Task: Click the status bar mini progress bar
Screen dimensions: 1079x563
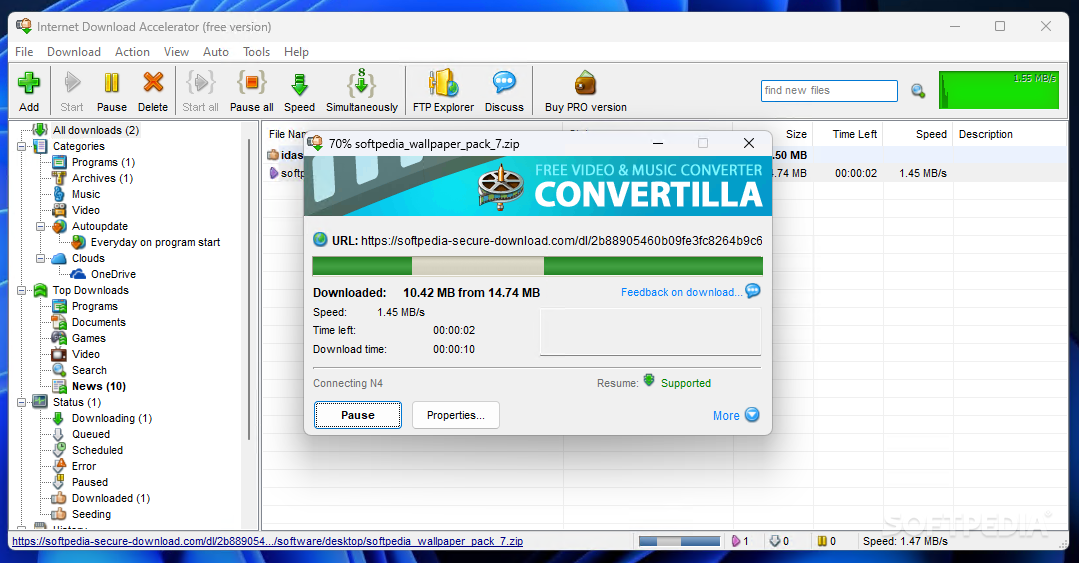Action: (x=679, y=542)
